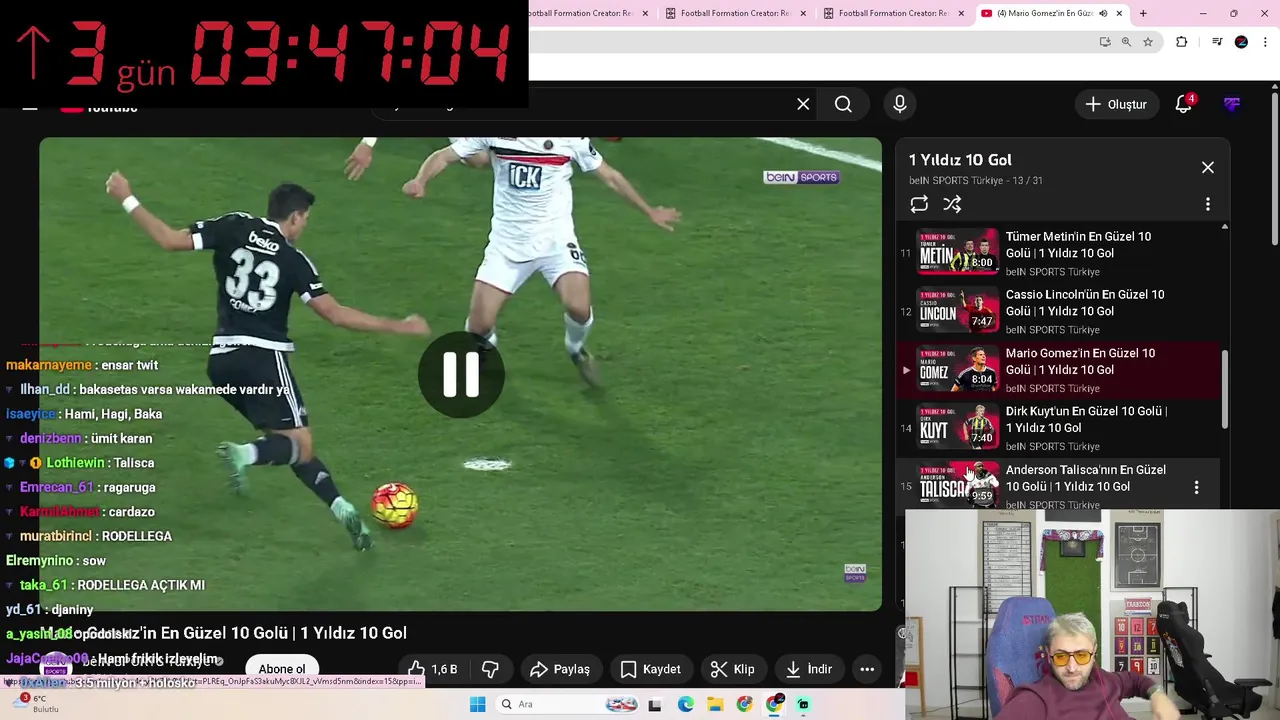Open the 1 Yıldız 10 Gol playlist title

point(960,160)
